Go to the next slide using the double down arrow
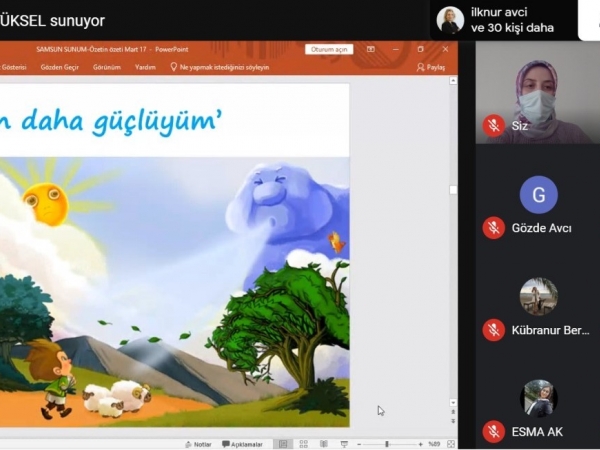This screenshot has height=450, width=600. click(453, 421)
